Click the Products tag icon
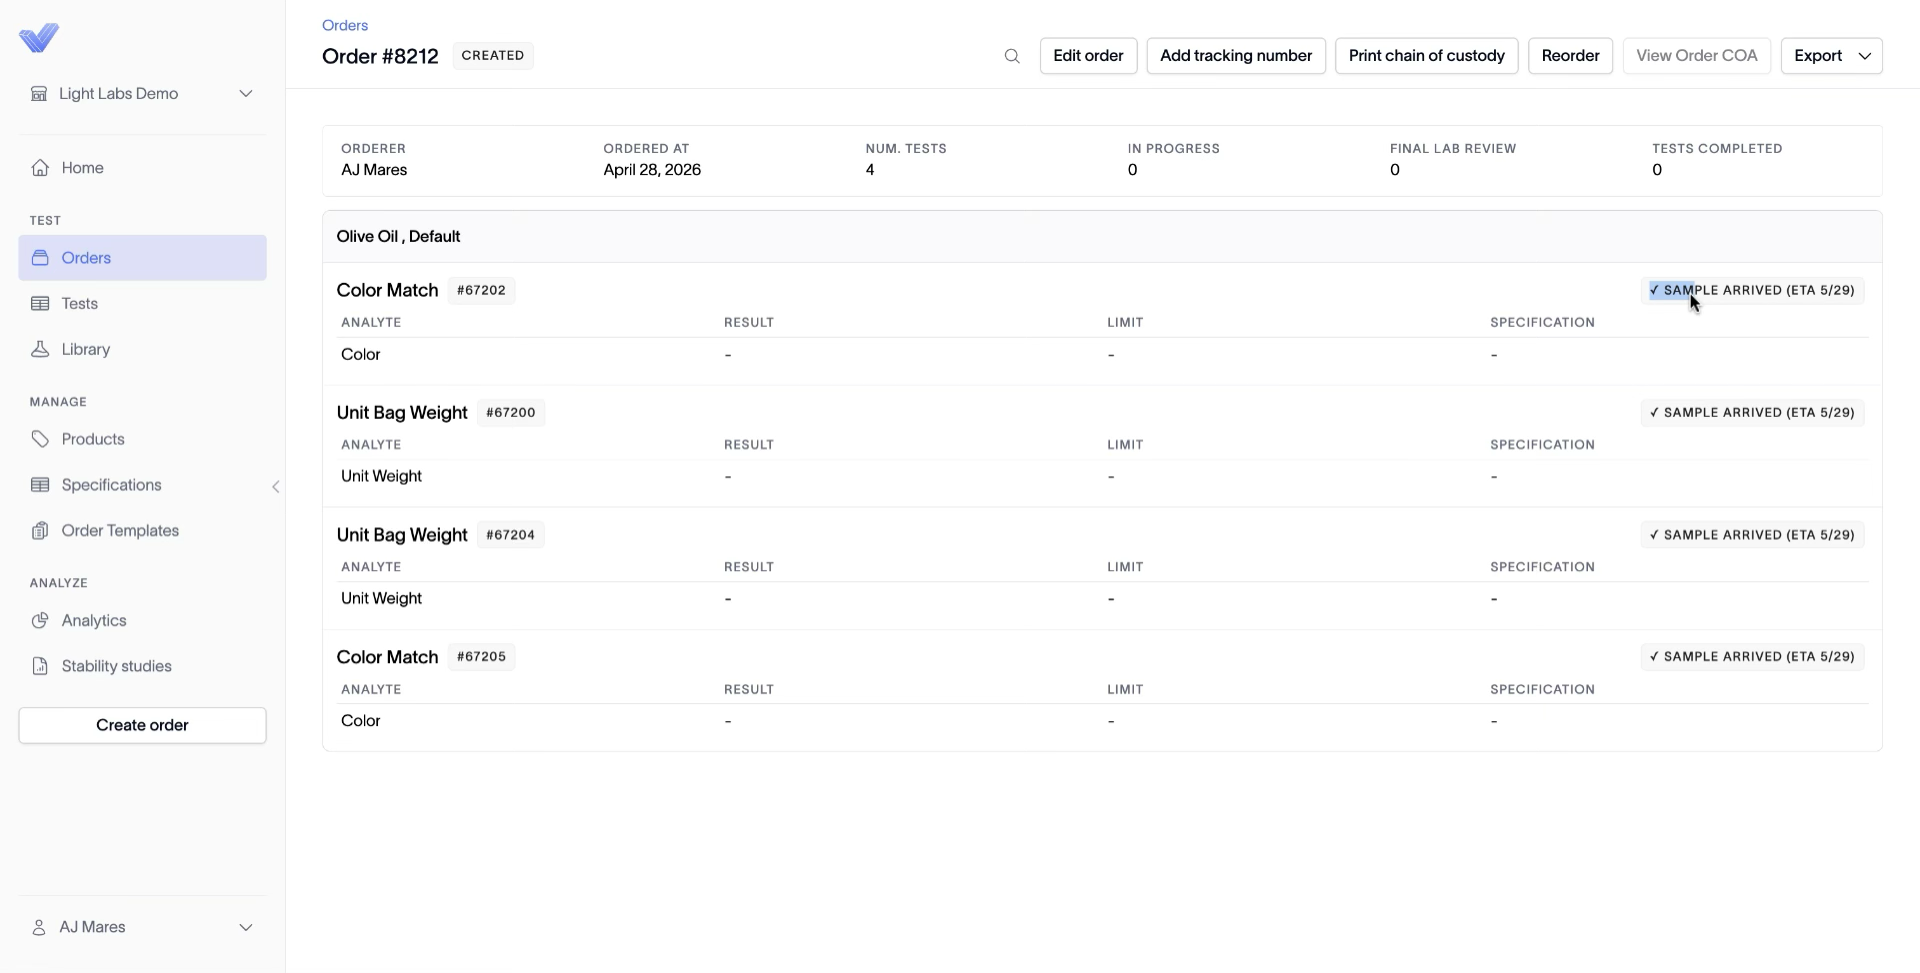Screen dimensions: 1920x973 coord(40,439)
